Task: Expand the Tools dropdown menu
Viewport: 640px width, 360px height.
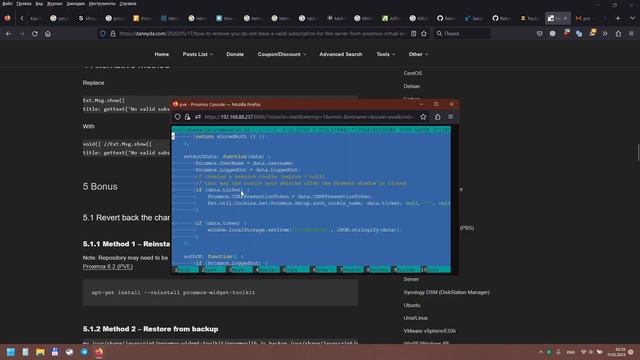Action: point(386,54)
